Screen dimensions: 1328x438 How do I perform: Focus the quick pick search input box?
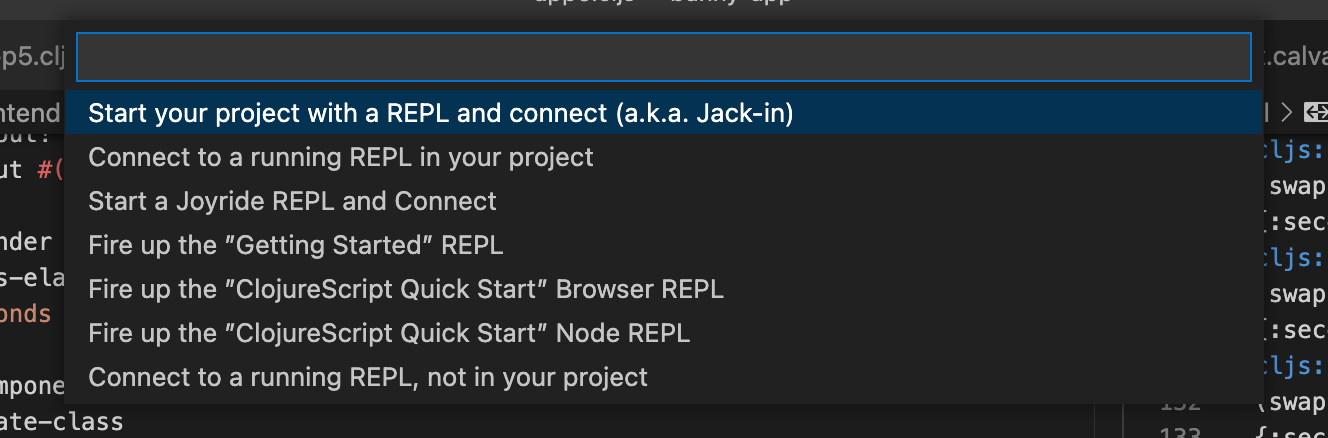(x=663, y=57)
